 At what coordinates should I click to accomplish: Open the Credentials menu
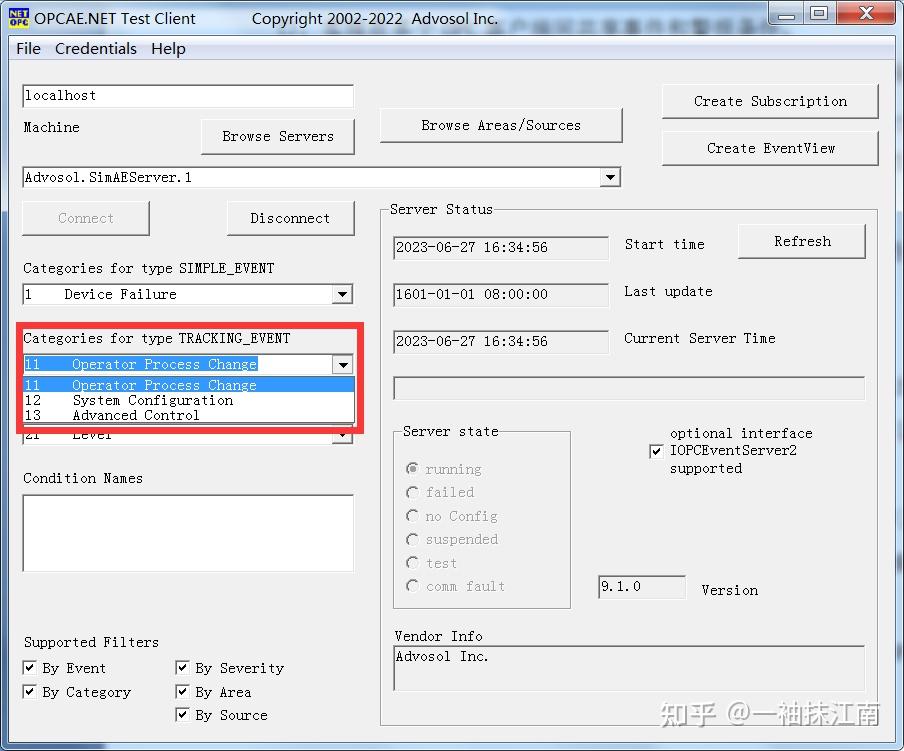96,48
